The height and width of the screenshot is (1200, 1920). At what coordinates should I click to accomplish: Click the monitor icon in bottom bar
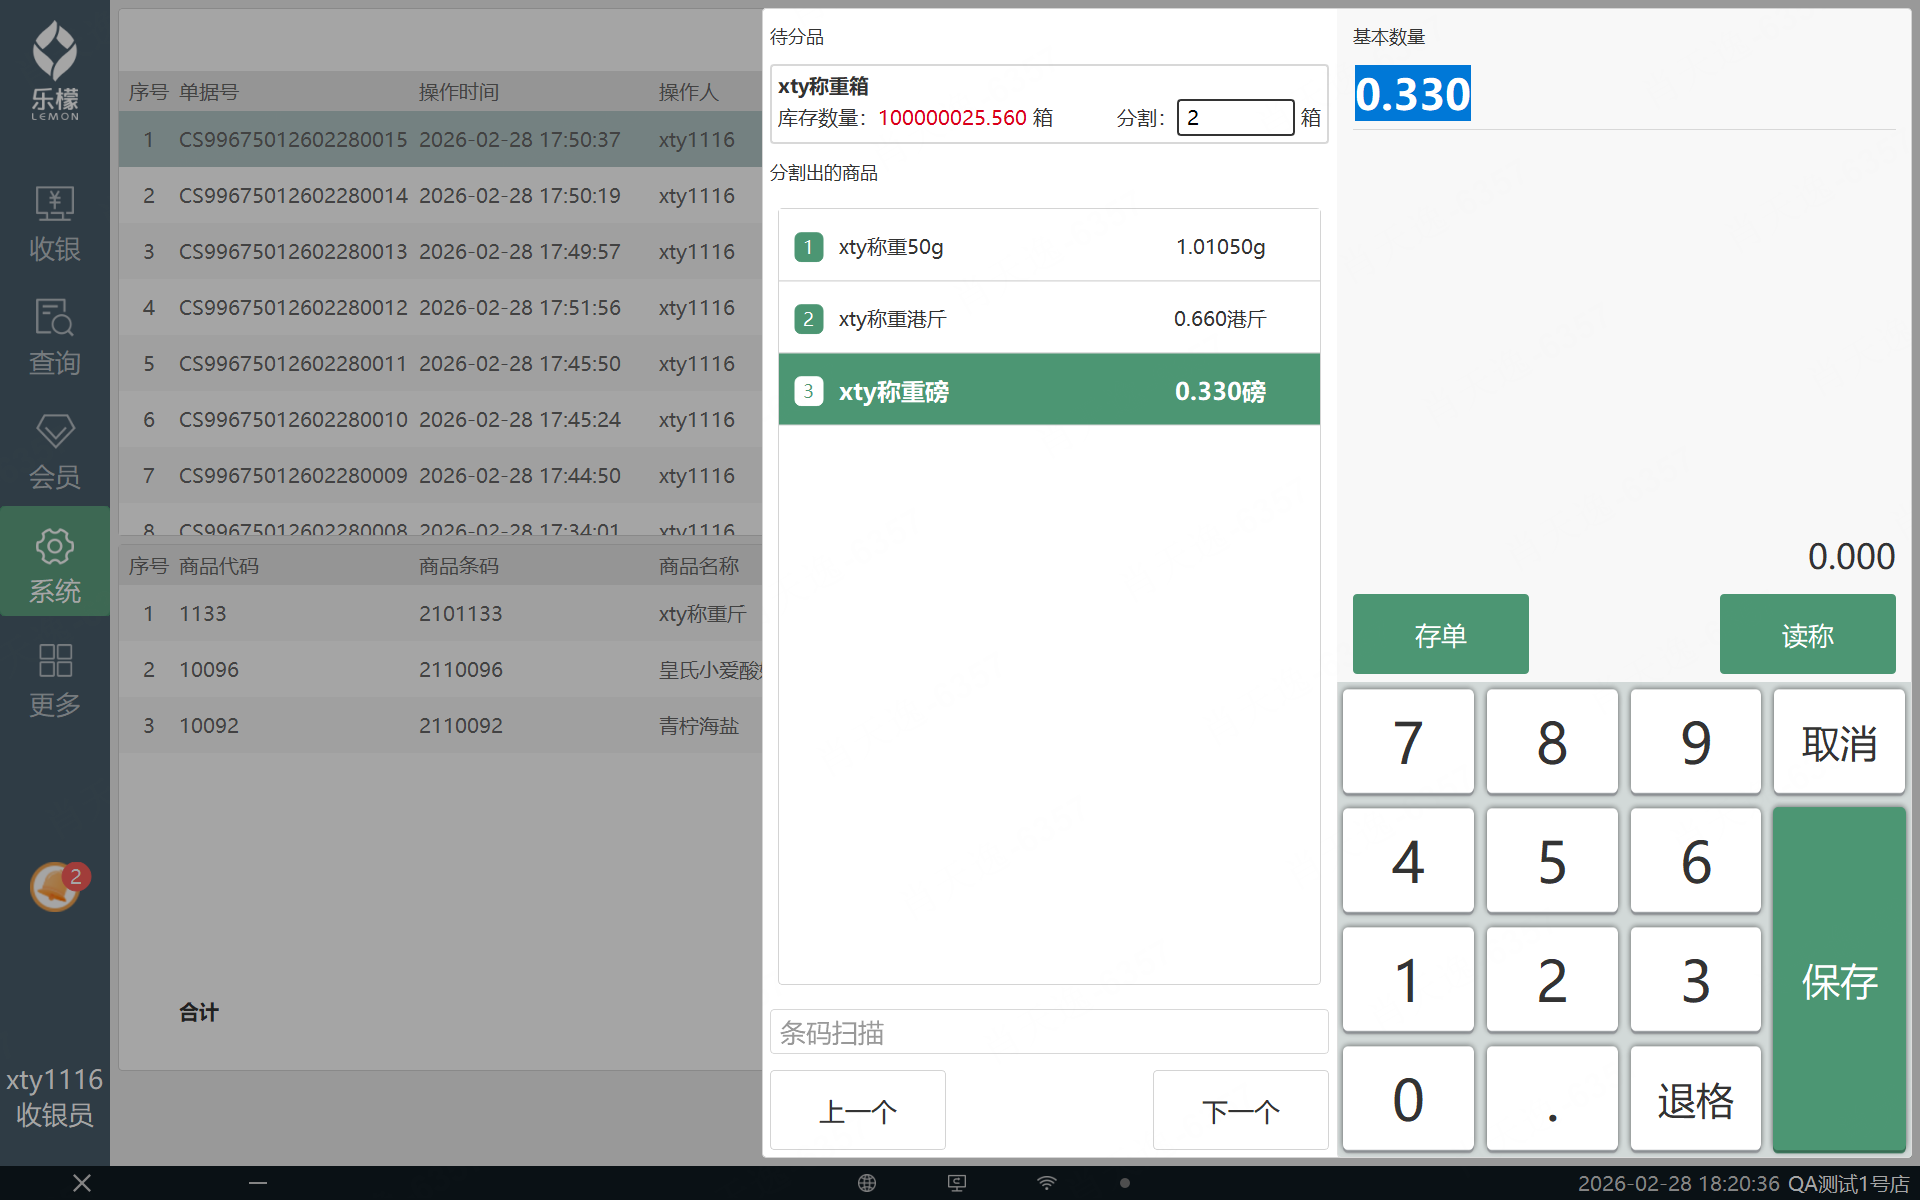pyautogui.click(x=957, y=1183)
